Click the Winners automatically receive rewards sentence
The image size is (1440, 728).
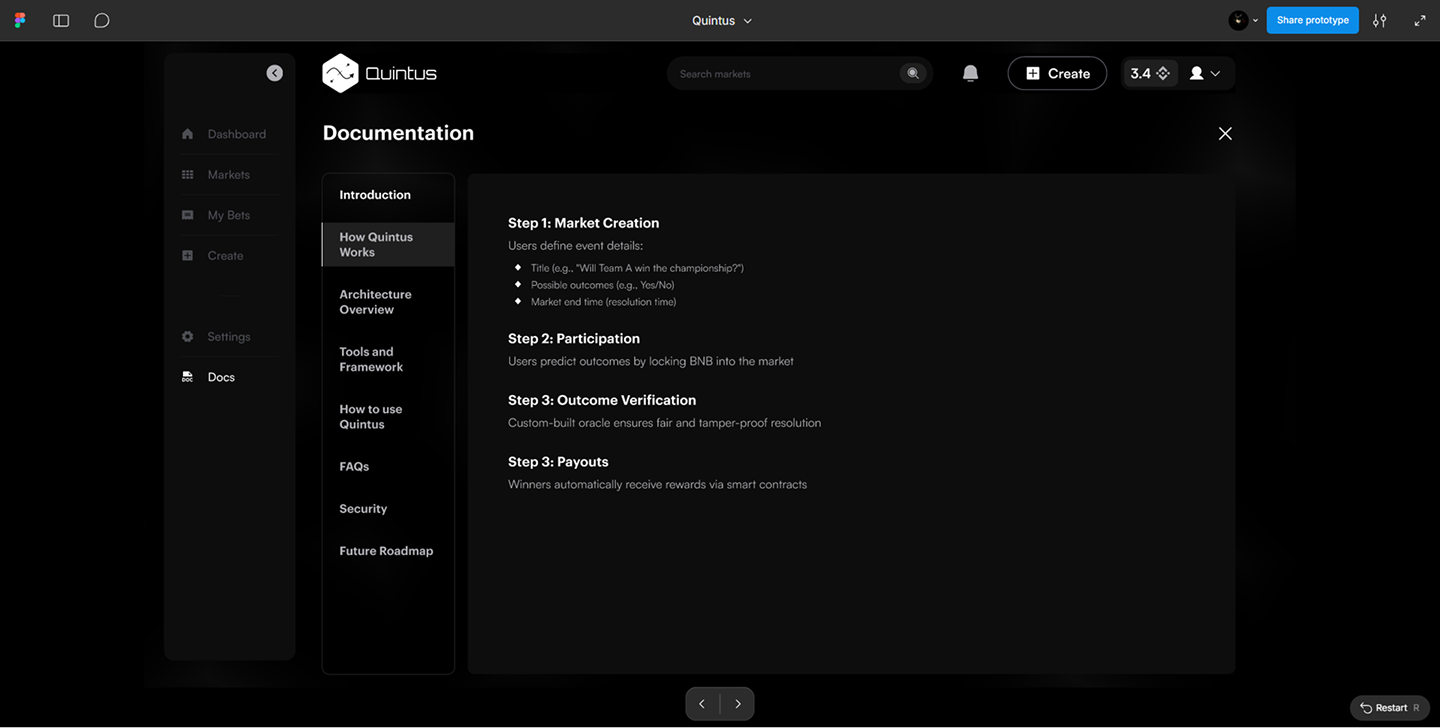657,485
